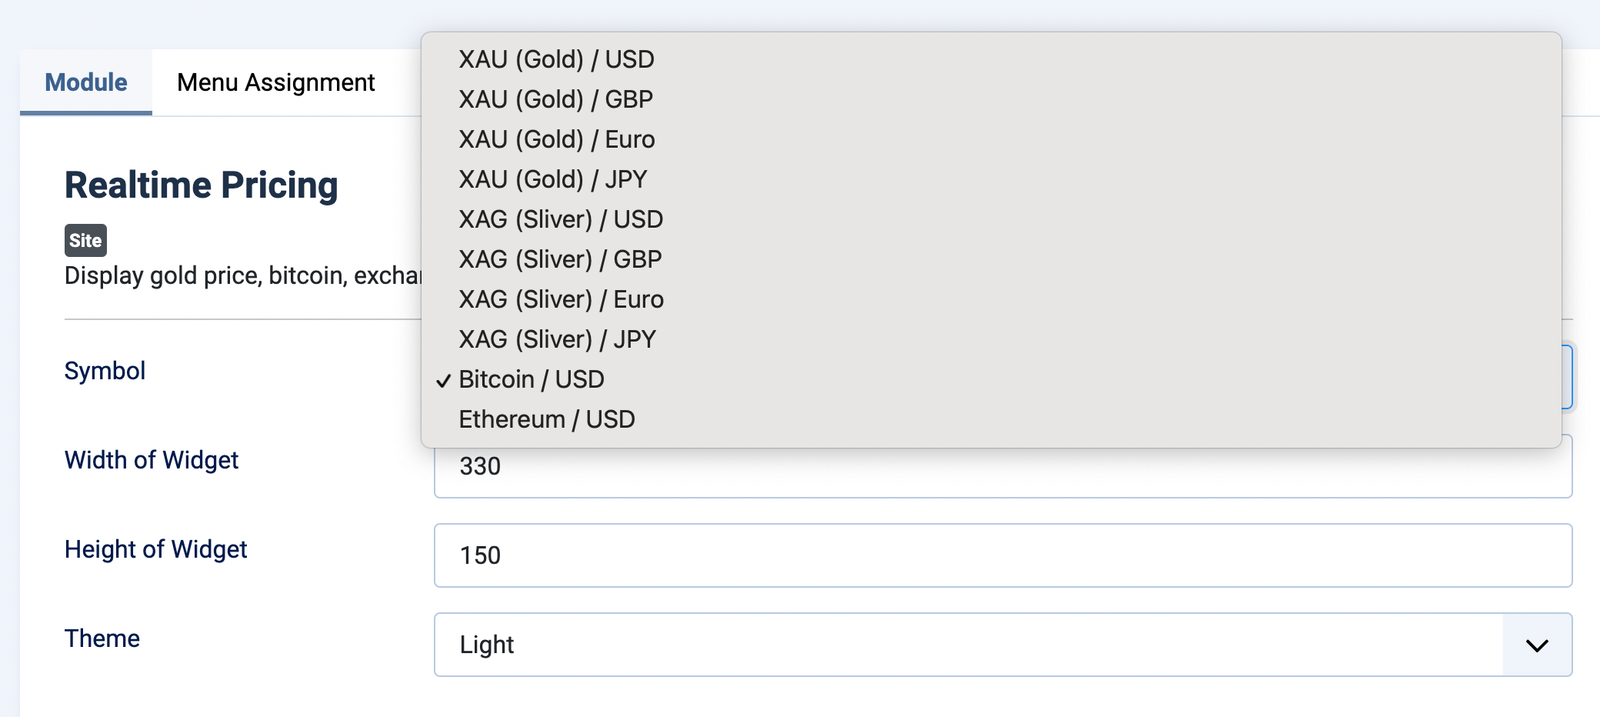Select the checked Bitcoin / USD entry
The image size is (1600, 717).
[x=531, y=379]
